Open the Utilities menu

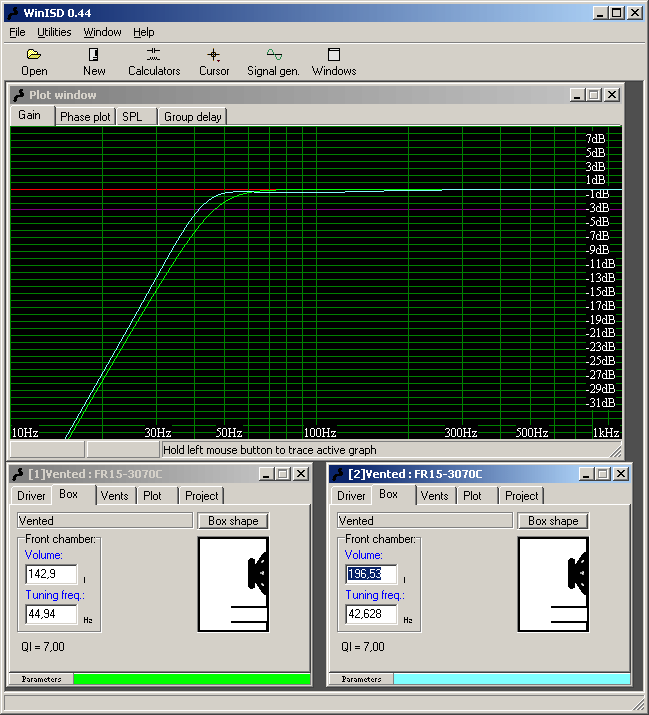(x=54, y=32)
